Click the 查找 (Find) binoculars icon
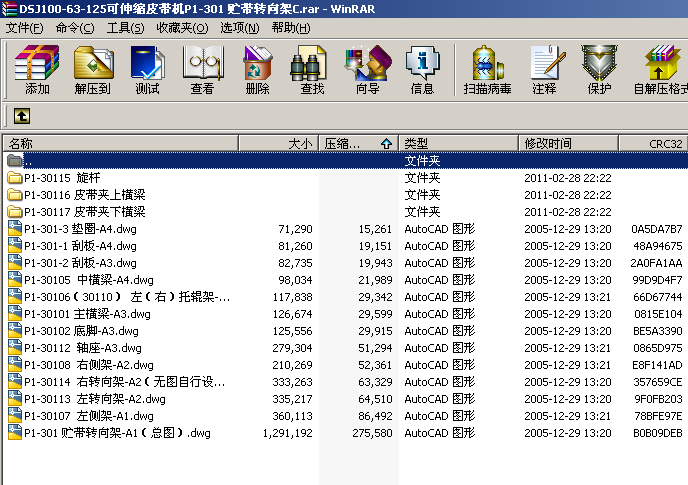The image size is (688, 485). [x=312, y=70]
